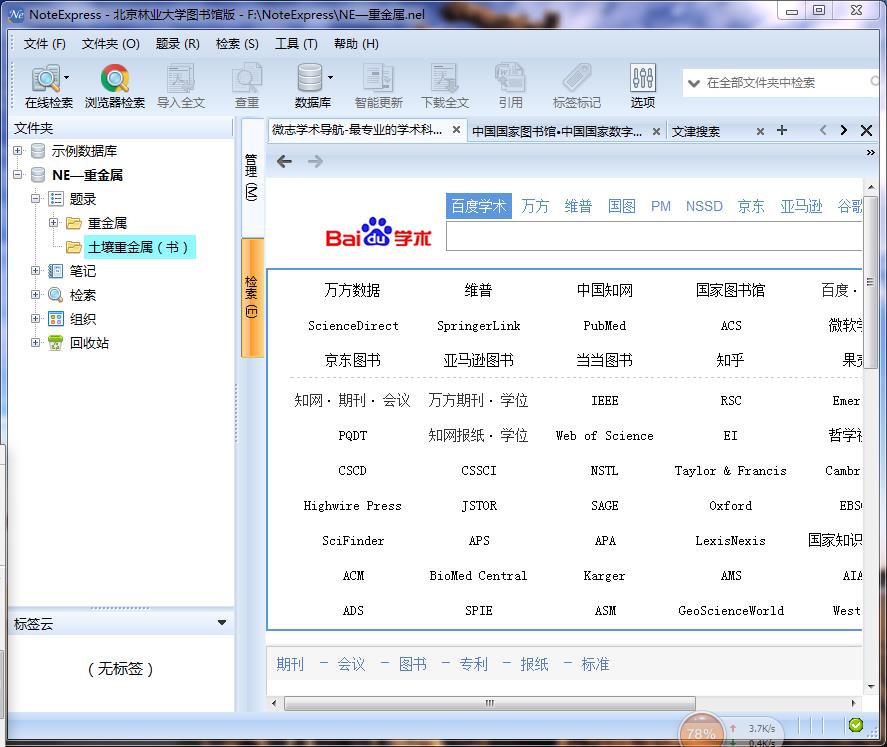
Task: Add a new browser tab with plus
Action: [x=782, y=131]
